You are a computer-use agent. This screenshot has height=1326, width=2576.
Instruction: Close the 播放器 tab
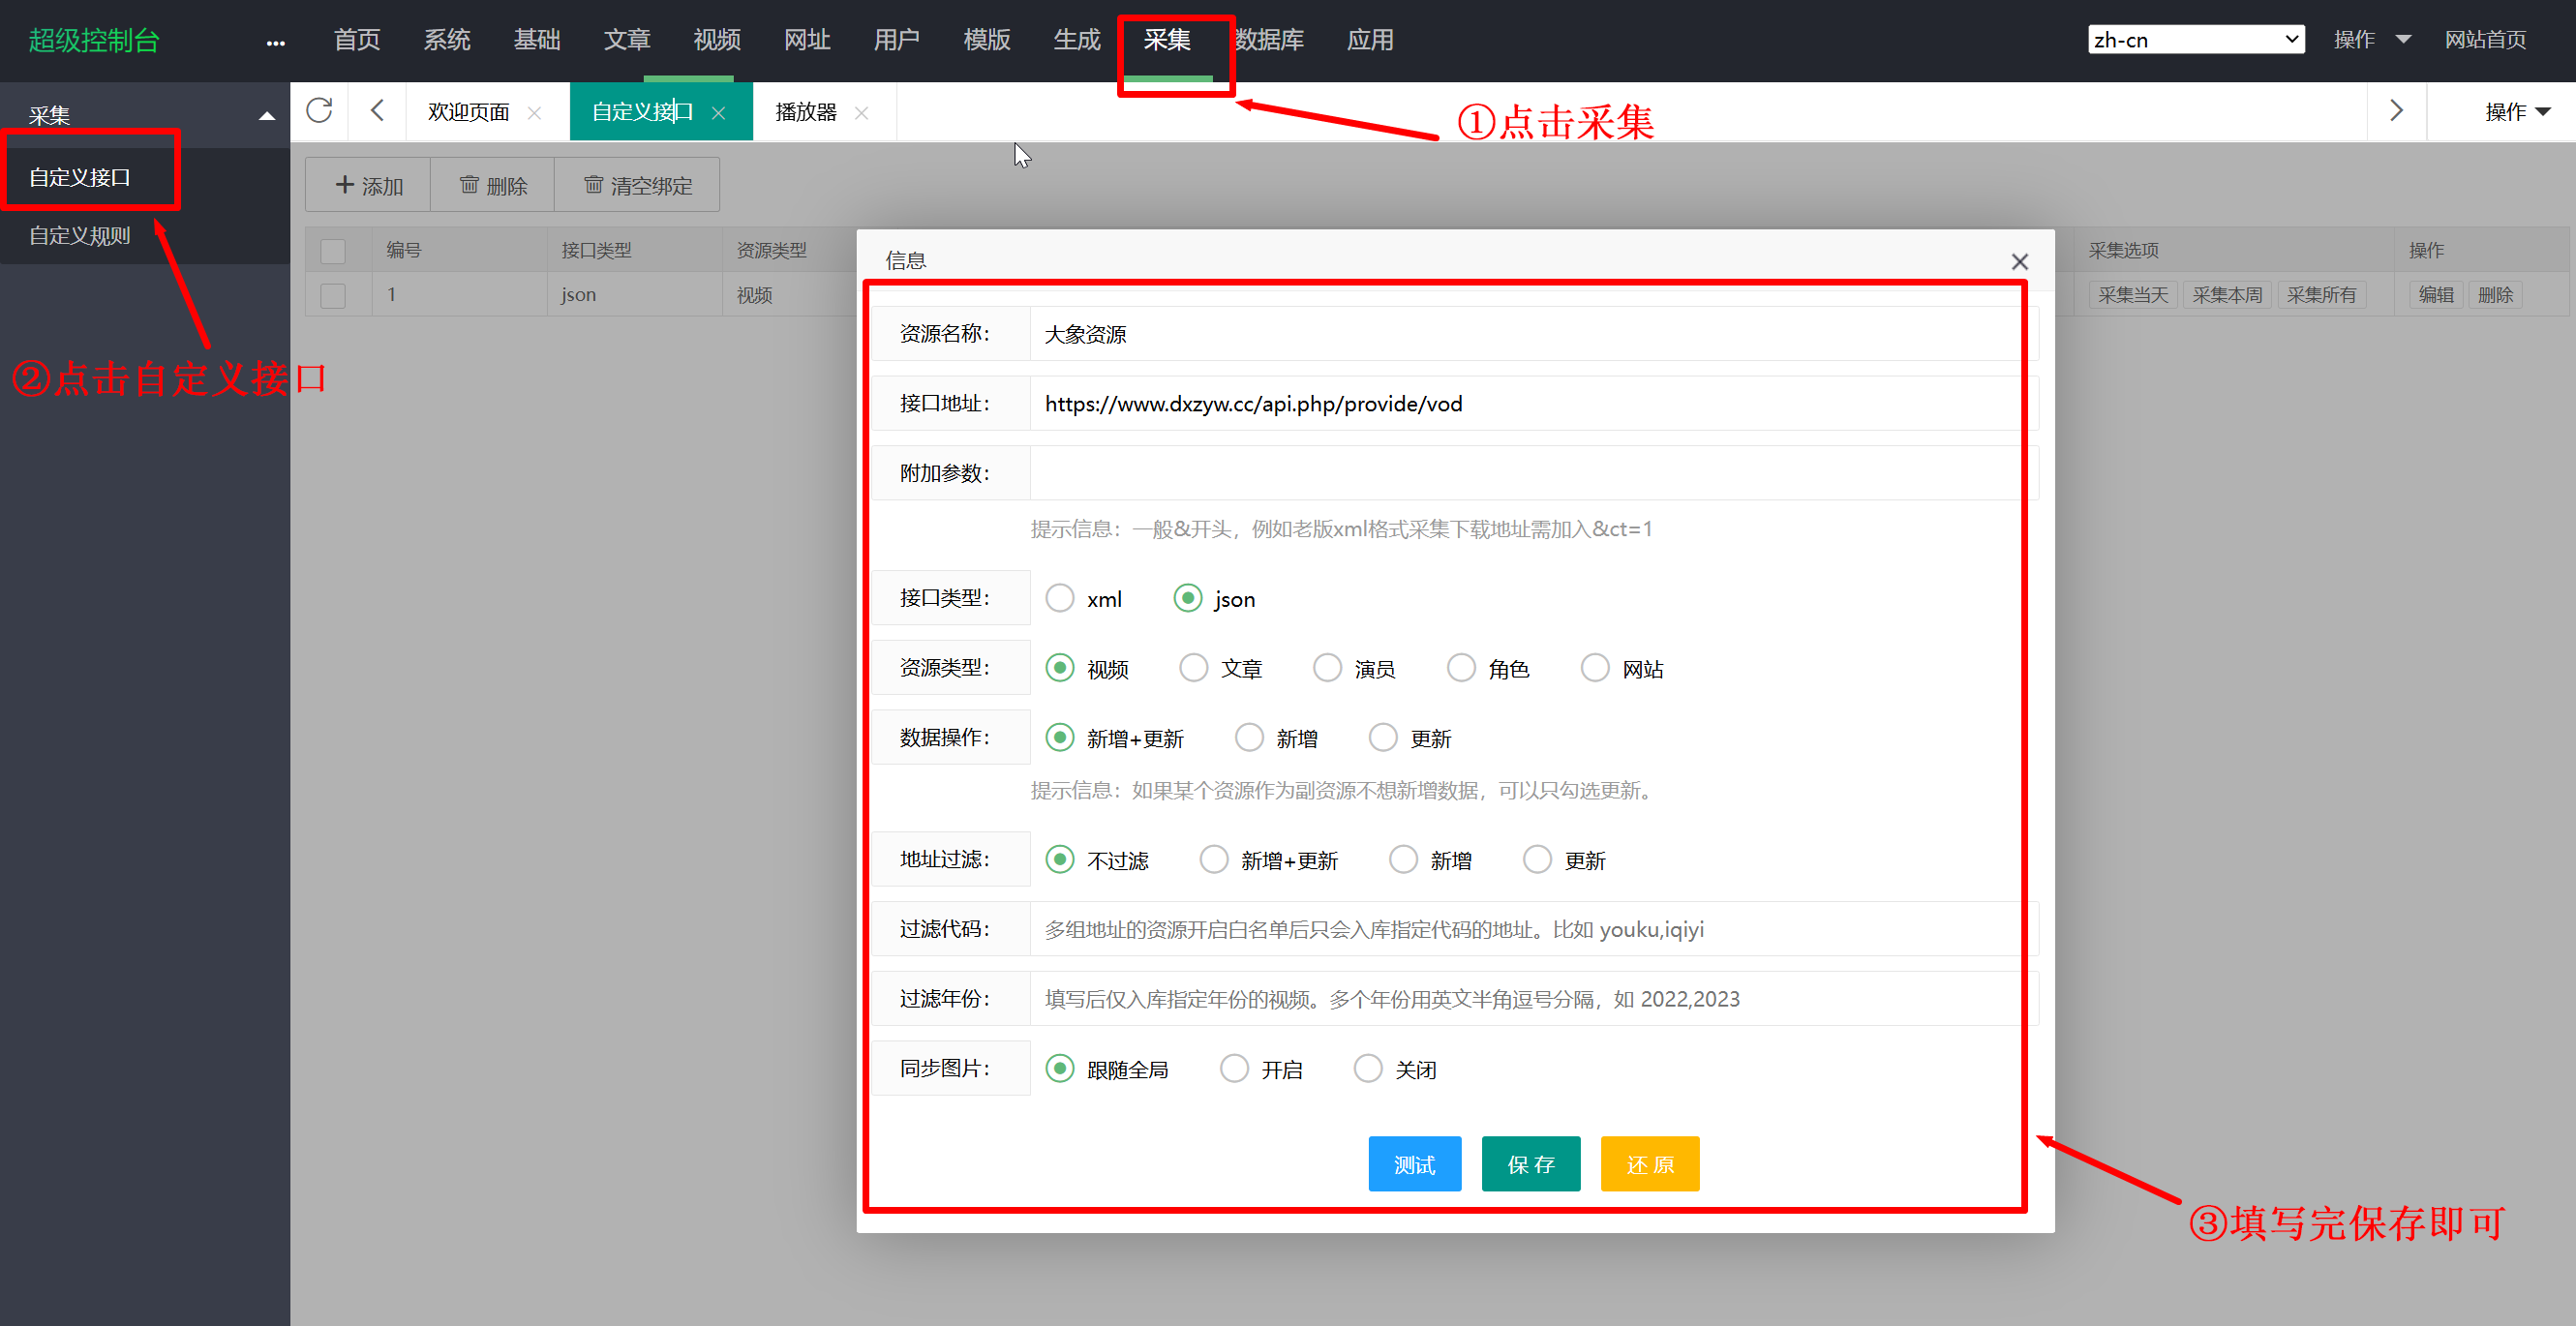pos(861,113)
